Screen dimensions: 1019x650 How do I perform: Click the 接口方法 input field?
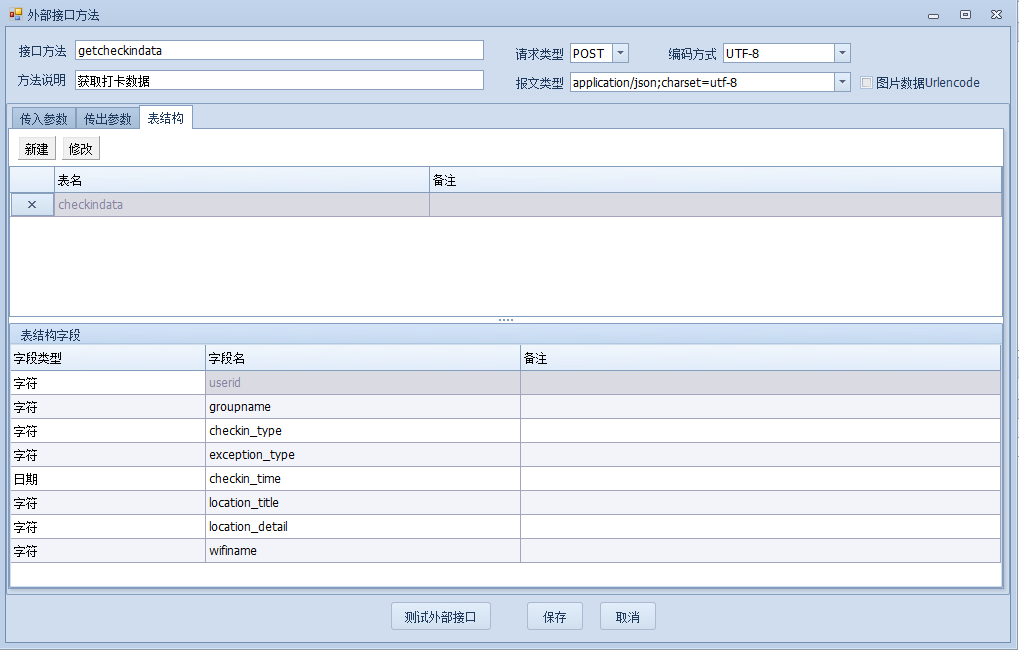(279, 51)
